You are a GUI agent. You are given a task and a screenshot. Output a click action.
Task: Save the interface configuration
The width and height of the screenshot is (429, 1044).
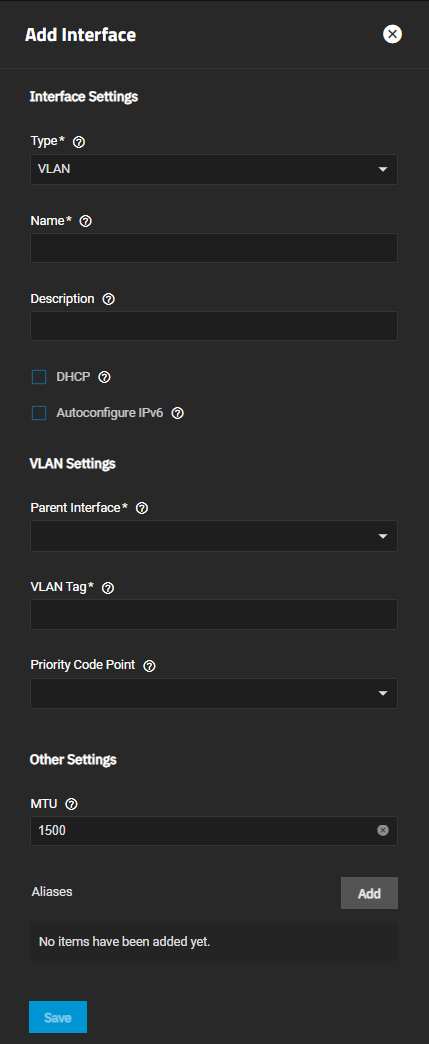58,1017
